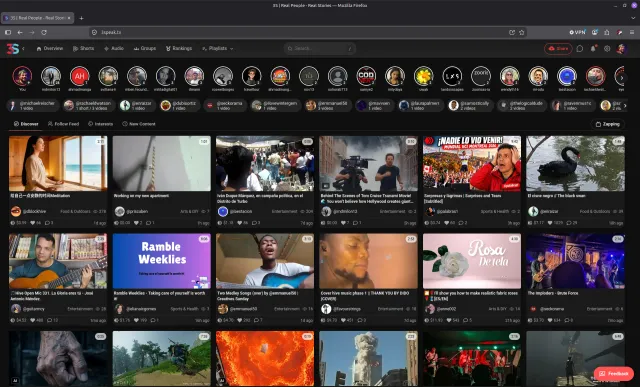Viewport: 640px width, 387px height.
Task: Focus the site search field
Action: [320, 49]
